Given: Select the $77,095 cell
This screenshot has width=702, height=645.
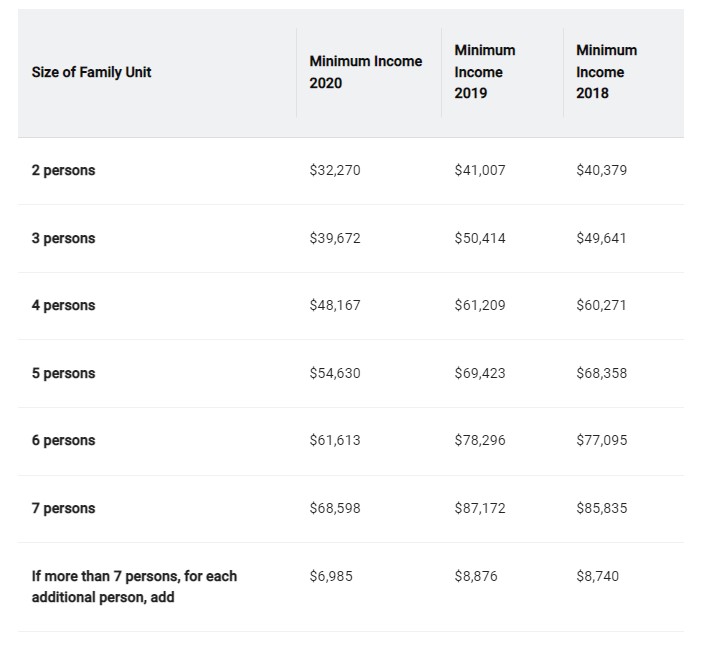Looking at the screenshot, I should click(x=602, y=440).
